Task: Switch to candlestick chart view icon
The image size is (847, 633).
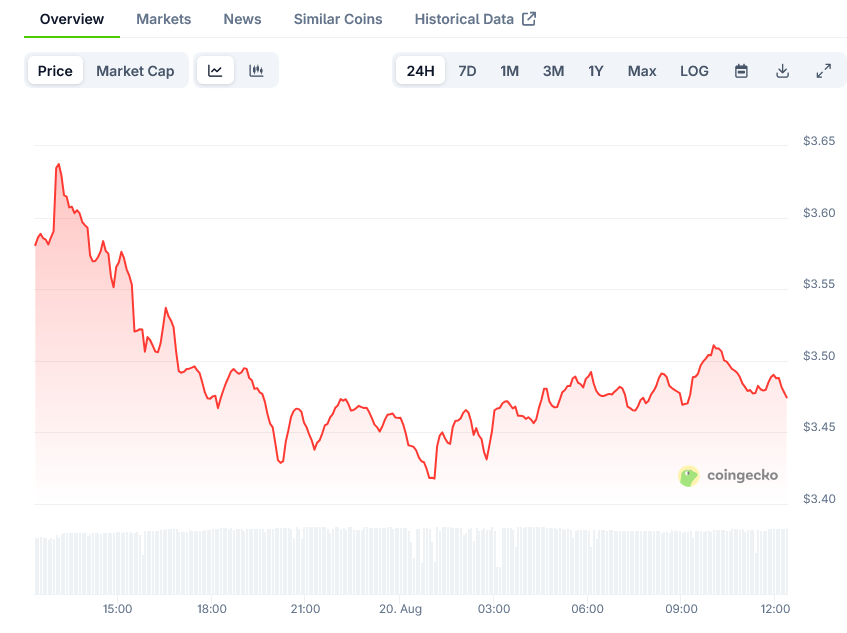Action: coord(256,71)
